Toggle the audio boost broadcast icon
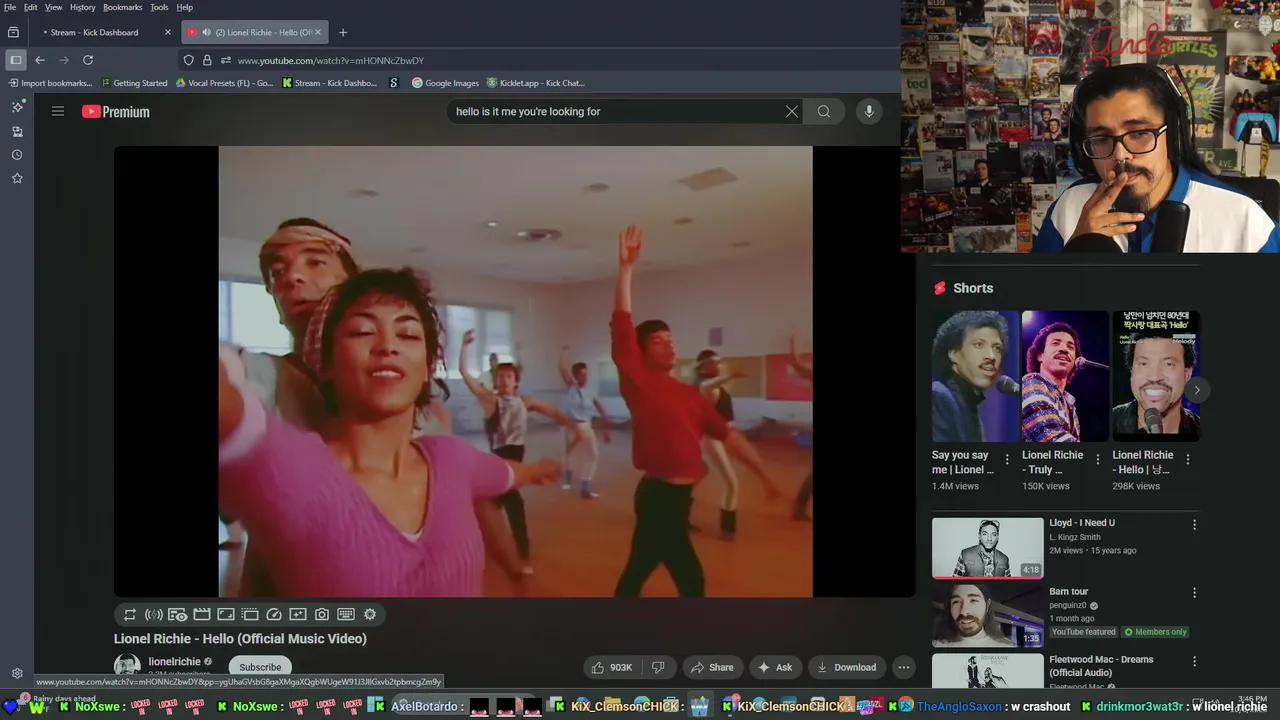Viewport: 1280px width, 720px height. (x=154, y=614)
